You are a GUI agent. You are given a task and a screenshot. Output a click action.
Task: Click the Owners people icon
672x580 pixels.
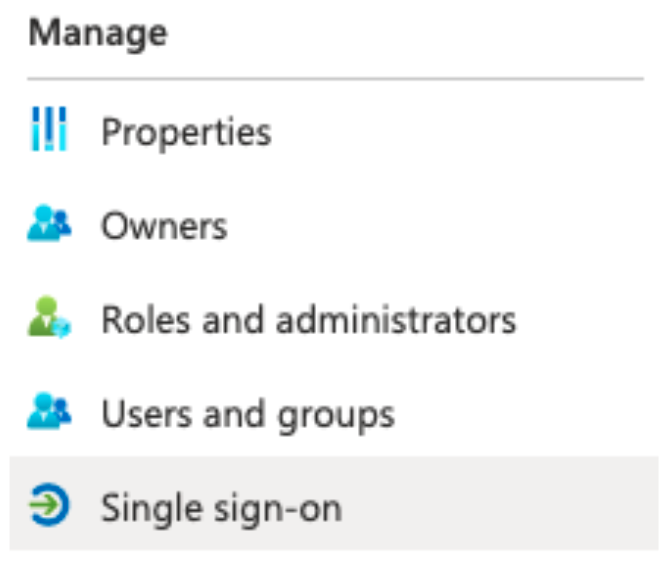pyautogui.click(x=49, y=223)
